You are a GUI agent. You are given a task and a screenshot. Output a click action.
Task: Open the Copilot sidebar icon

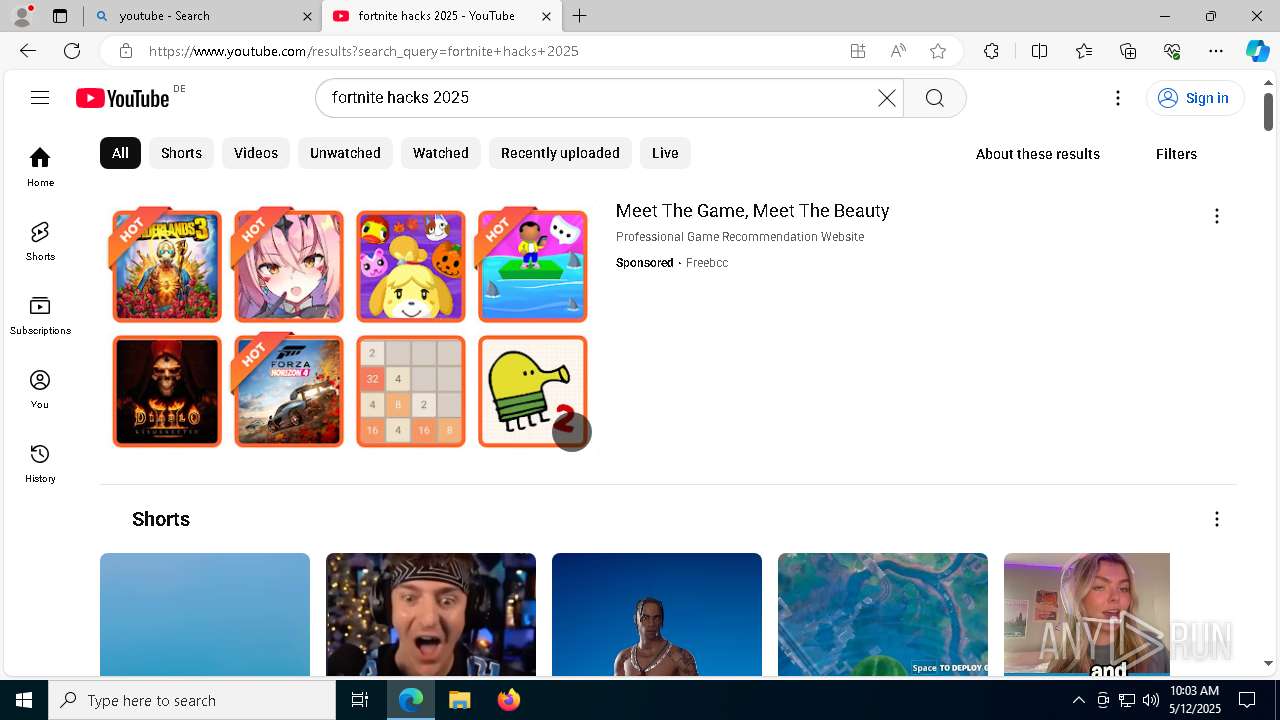(1257, 51)
